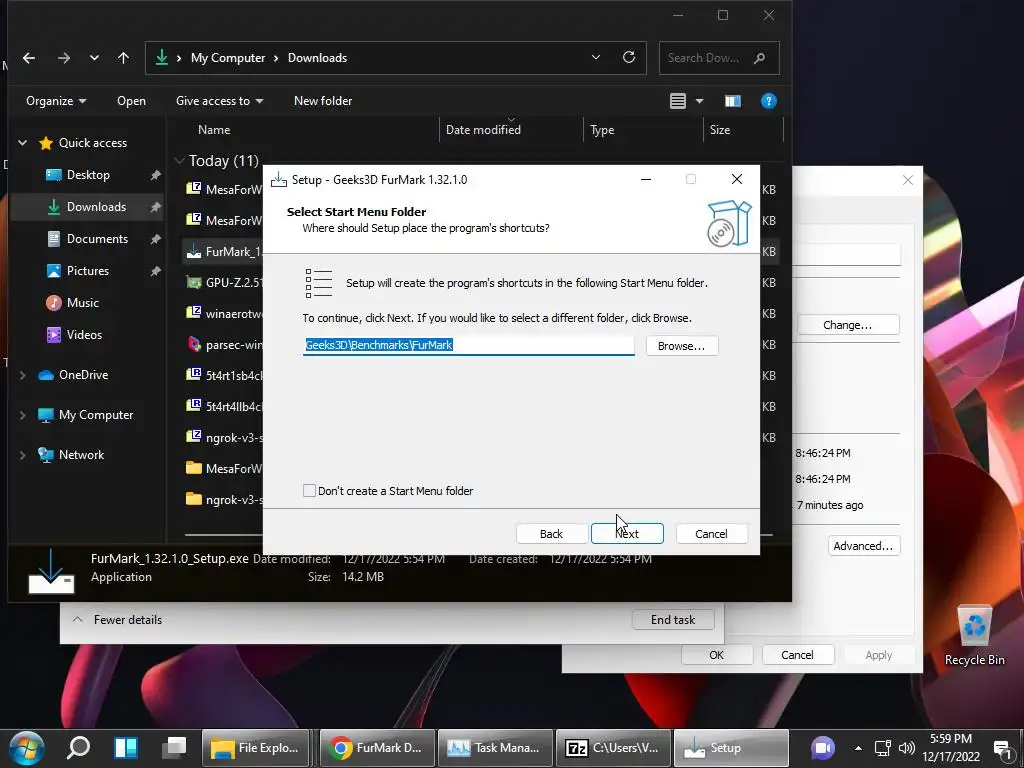Switch to 7-Zip window on taskbar
The width and height of the screenshot is (1024, 768).
pyautogui.click(x=613, y=748)
